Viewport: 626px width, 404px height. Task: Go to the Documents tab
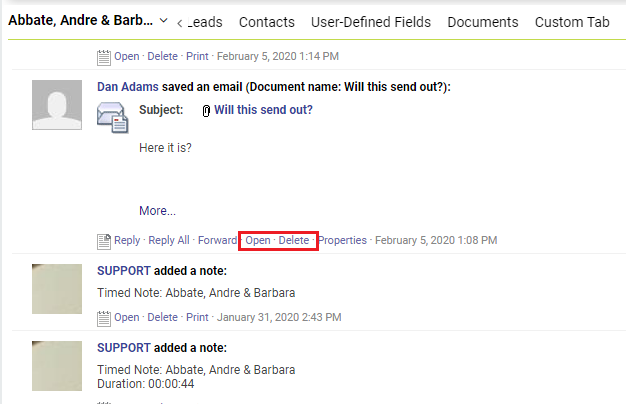483,22
